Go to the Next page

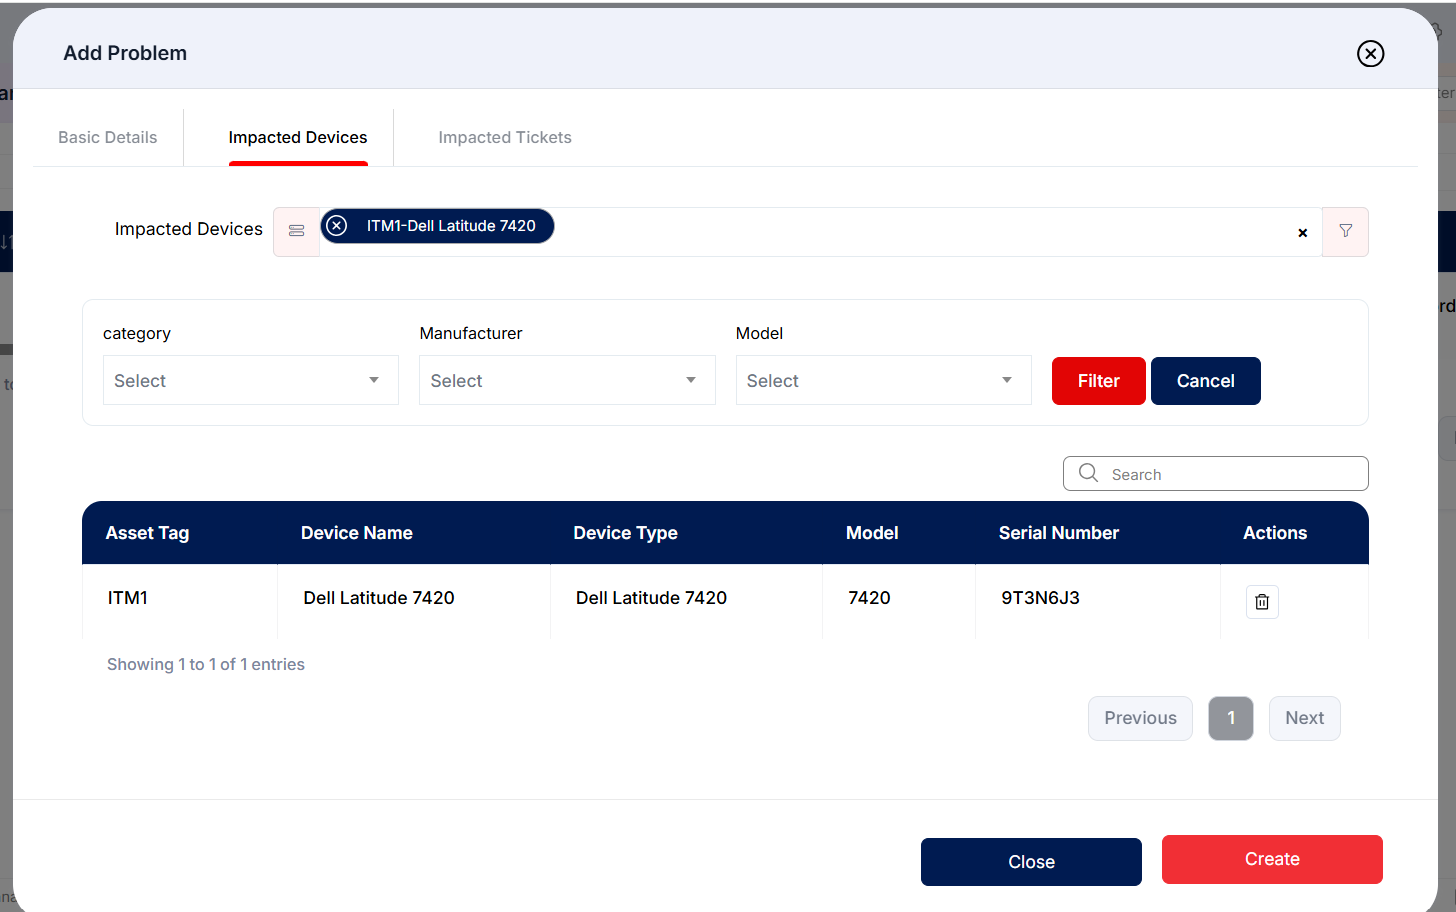[x=1304, y=718]
